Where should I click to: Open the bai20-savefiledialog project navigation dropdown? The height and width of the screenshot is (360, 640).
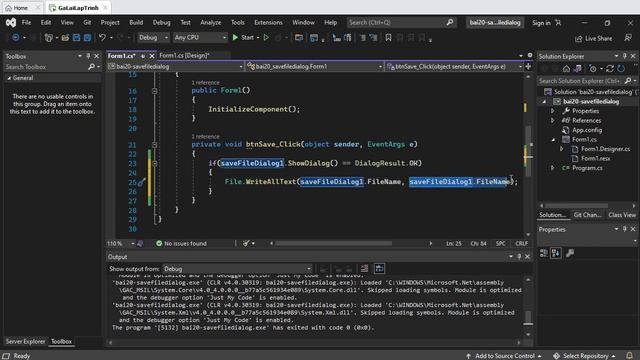176,67
